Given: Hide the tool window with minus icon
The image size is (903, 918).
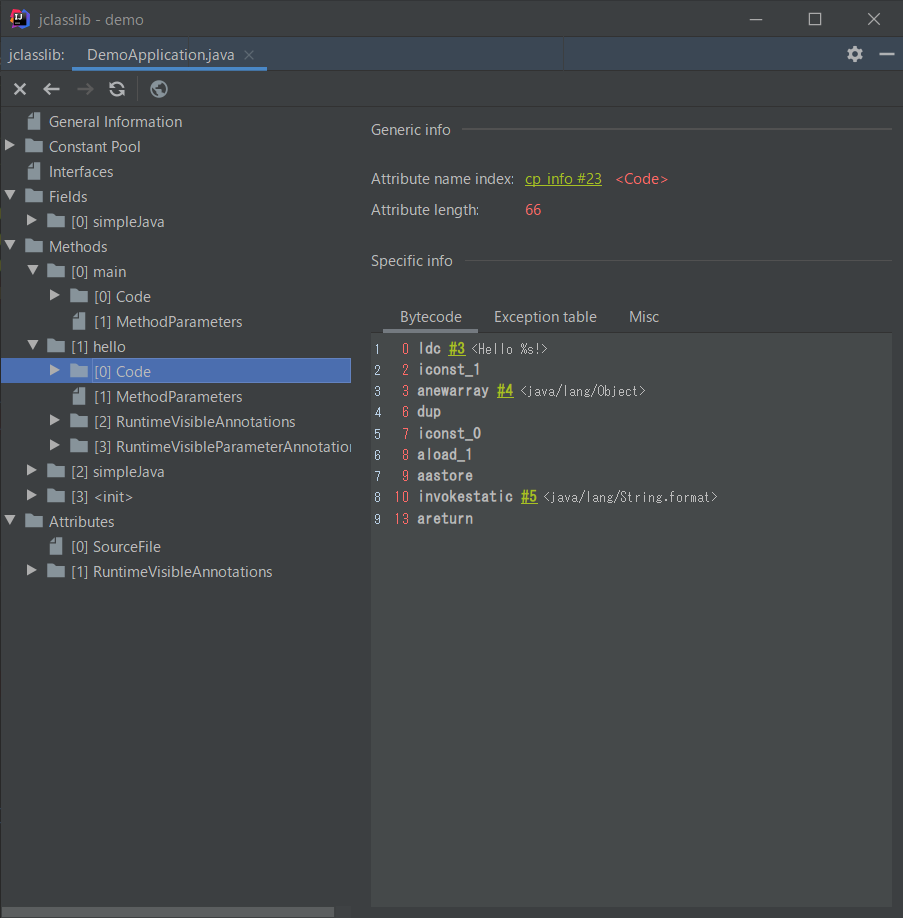Looking at the screenshot, I should point(886,54).
